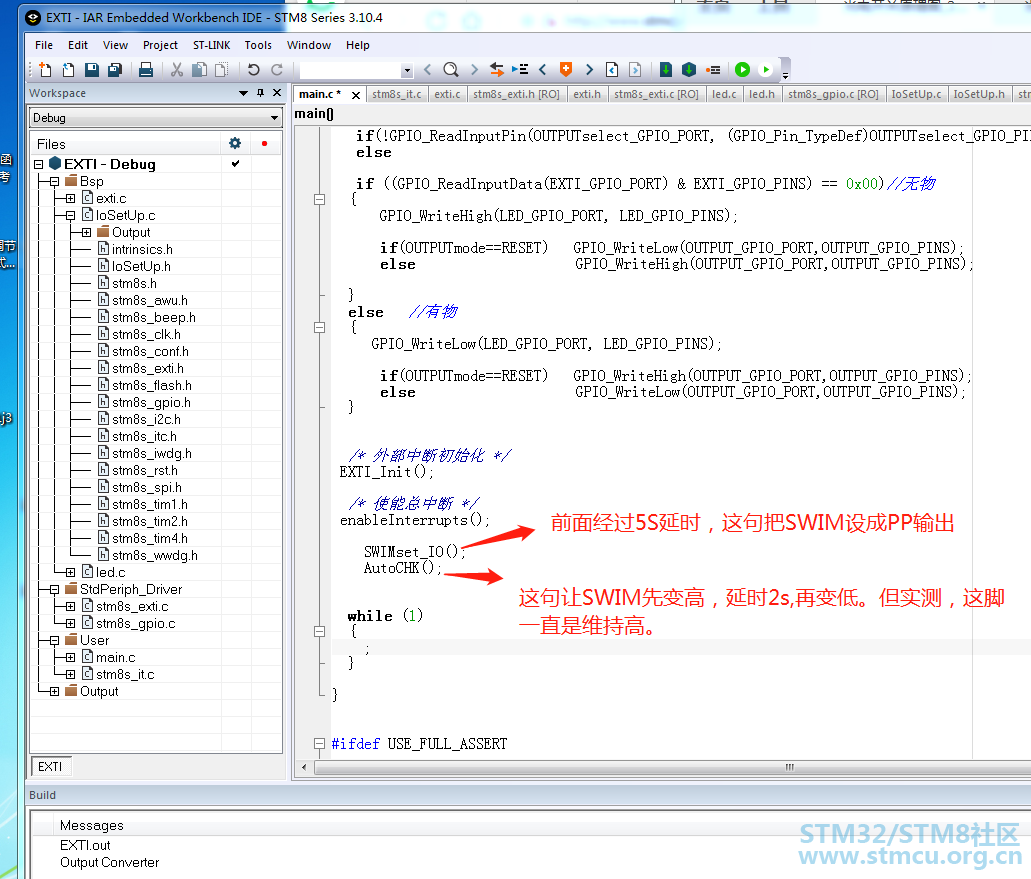Open the quick search dropdown arrow
Viewport: 1031px width, 879px height.
click(x=407, y=70)
